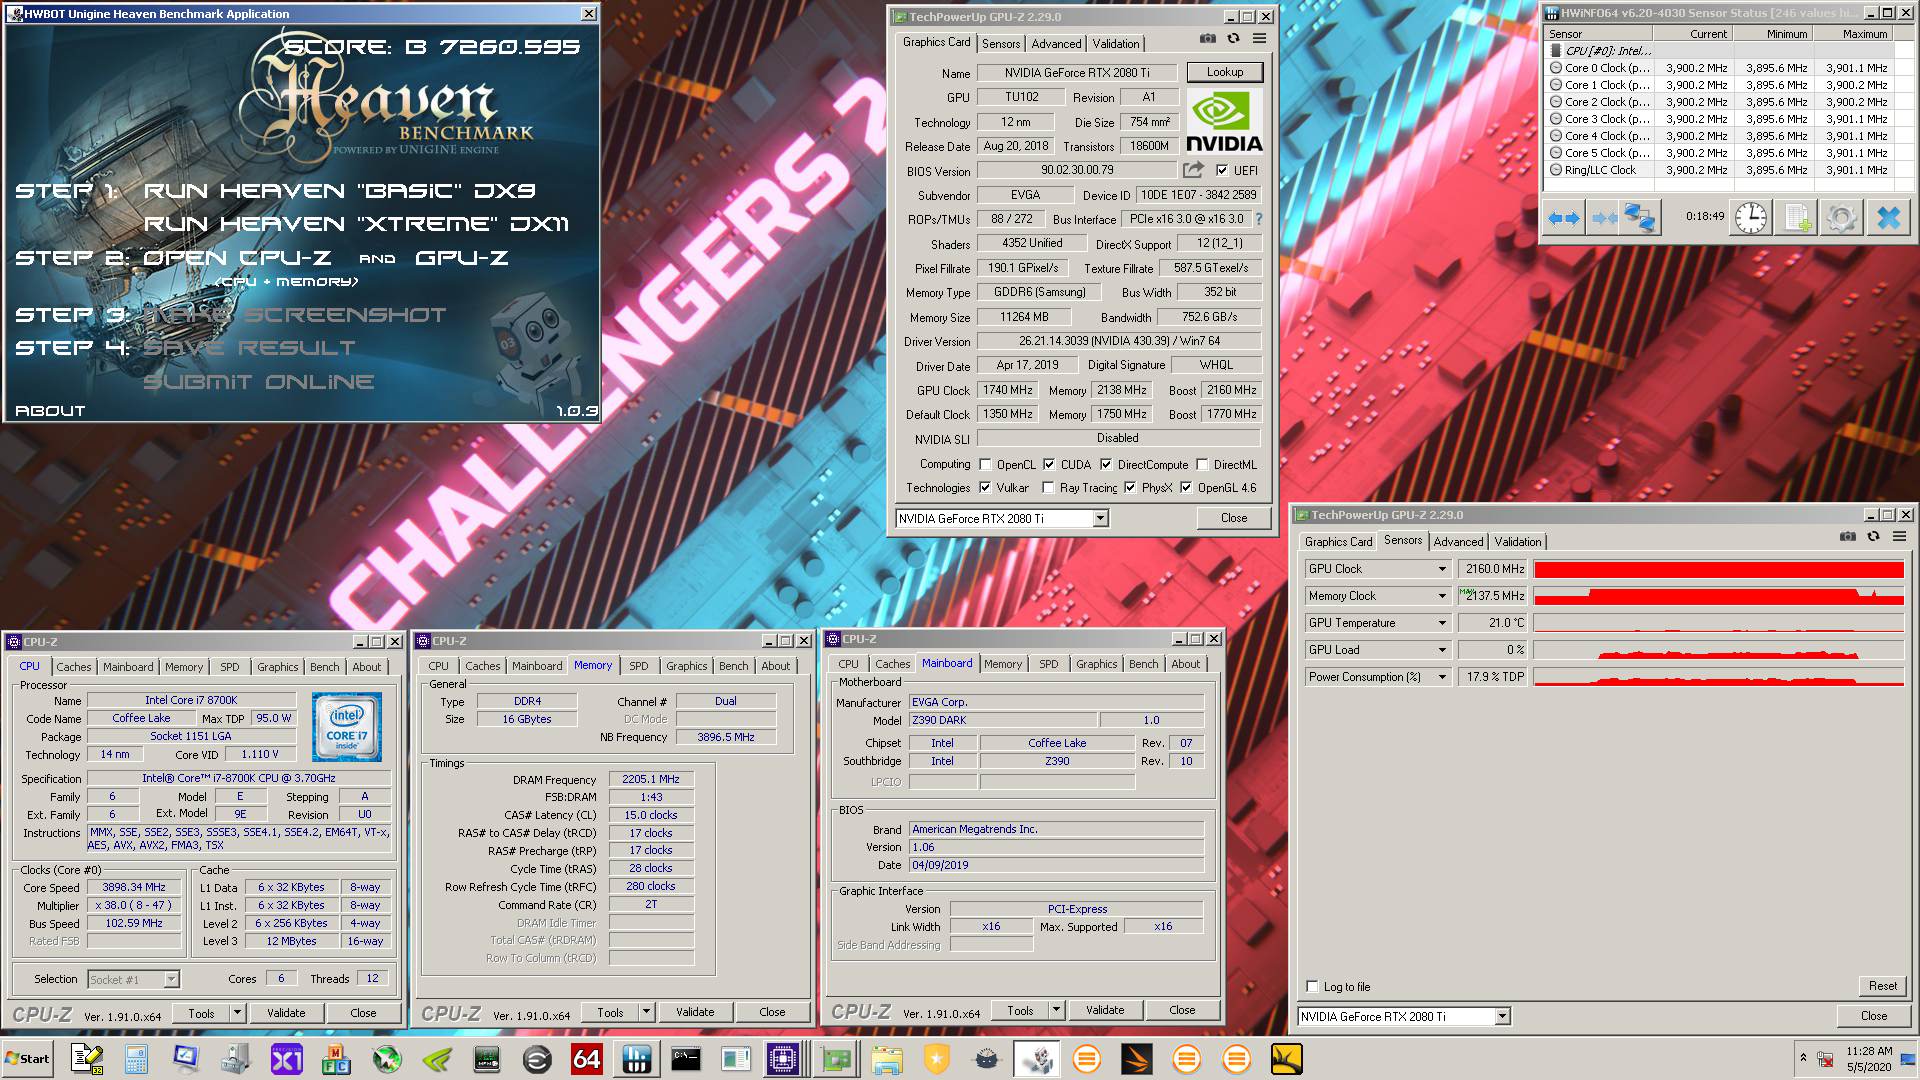Screen dimensions: 1920x1080
Task: Open GPU selector dropdown in GPU-Z Sensors window
Action: tap(1502, 1016)
